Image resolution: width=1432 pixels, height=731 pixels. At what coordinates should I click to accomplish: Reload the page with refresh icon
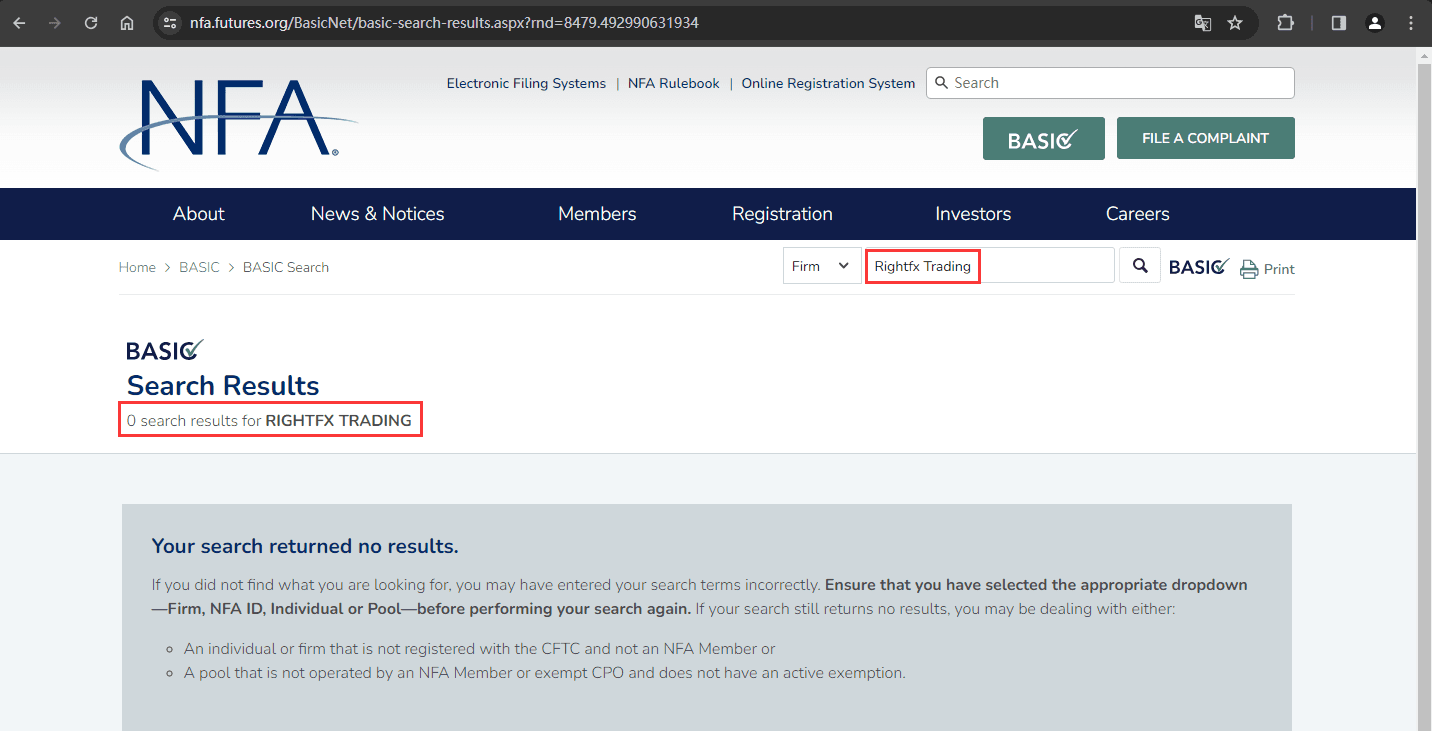pyautogui.click(x=91, y=23)
